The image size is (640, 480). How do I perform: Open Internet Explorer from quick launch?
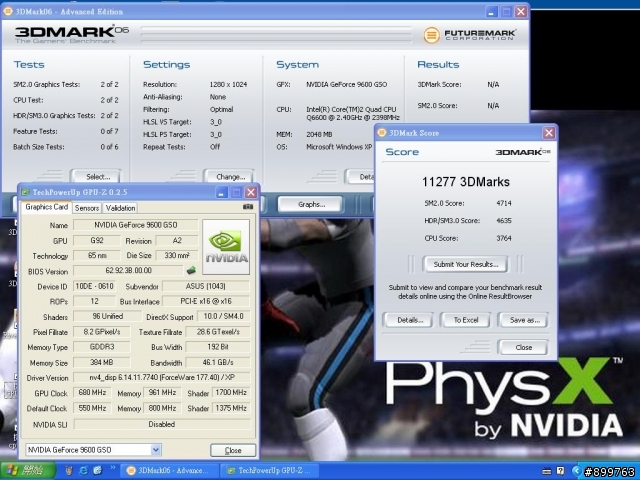pyautogui.click(x=83, y=471)
